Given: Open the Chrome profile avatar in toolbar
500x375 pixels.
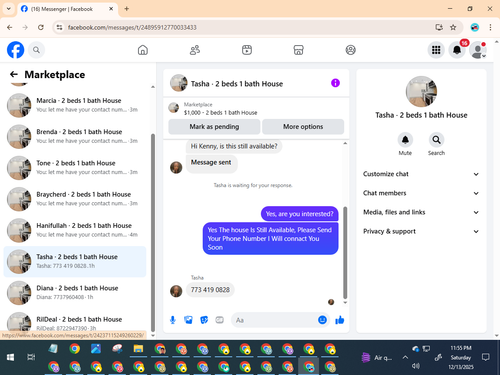Looking at the screenshot, I should [475, 27].
